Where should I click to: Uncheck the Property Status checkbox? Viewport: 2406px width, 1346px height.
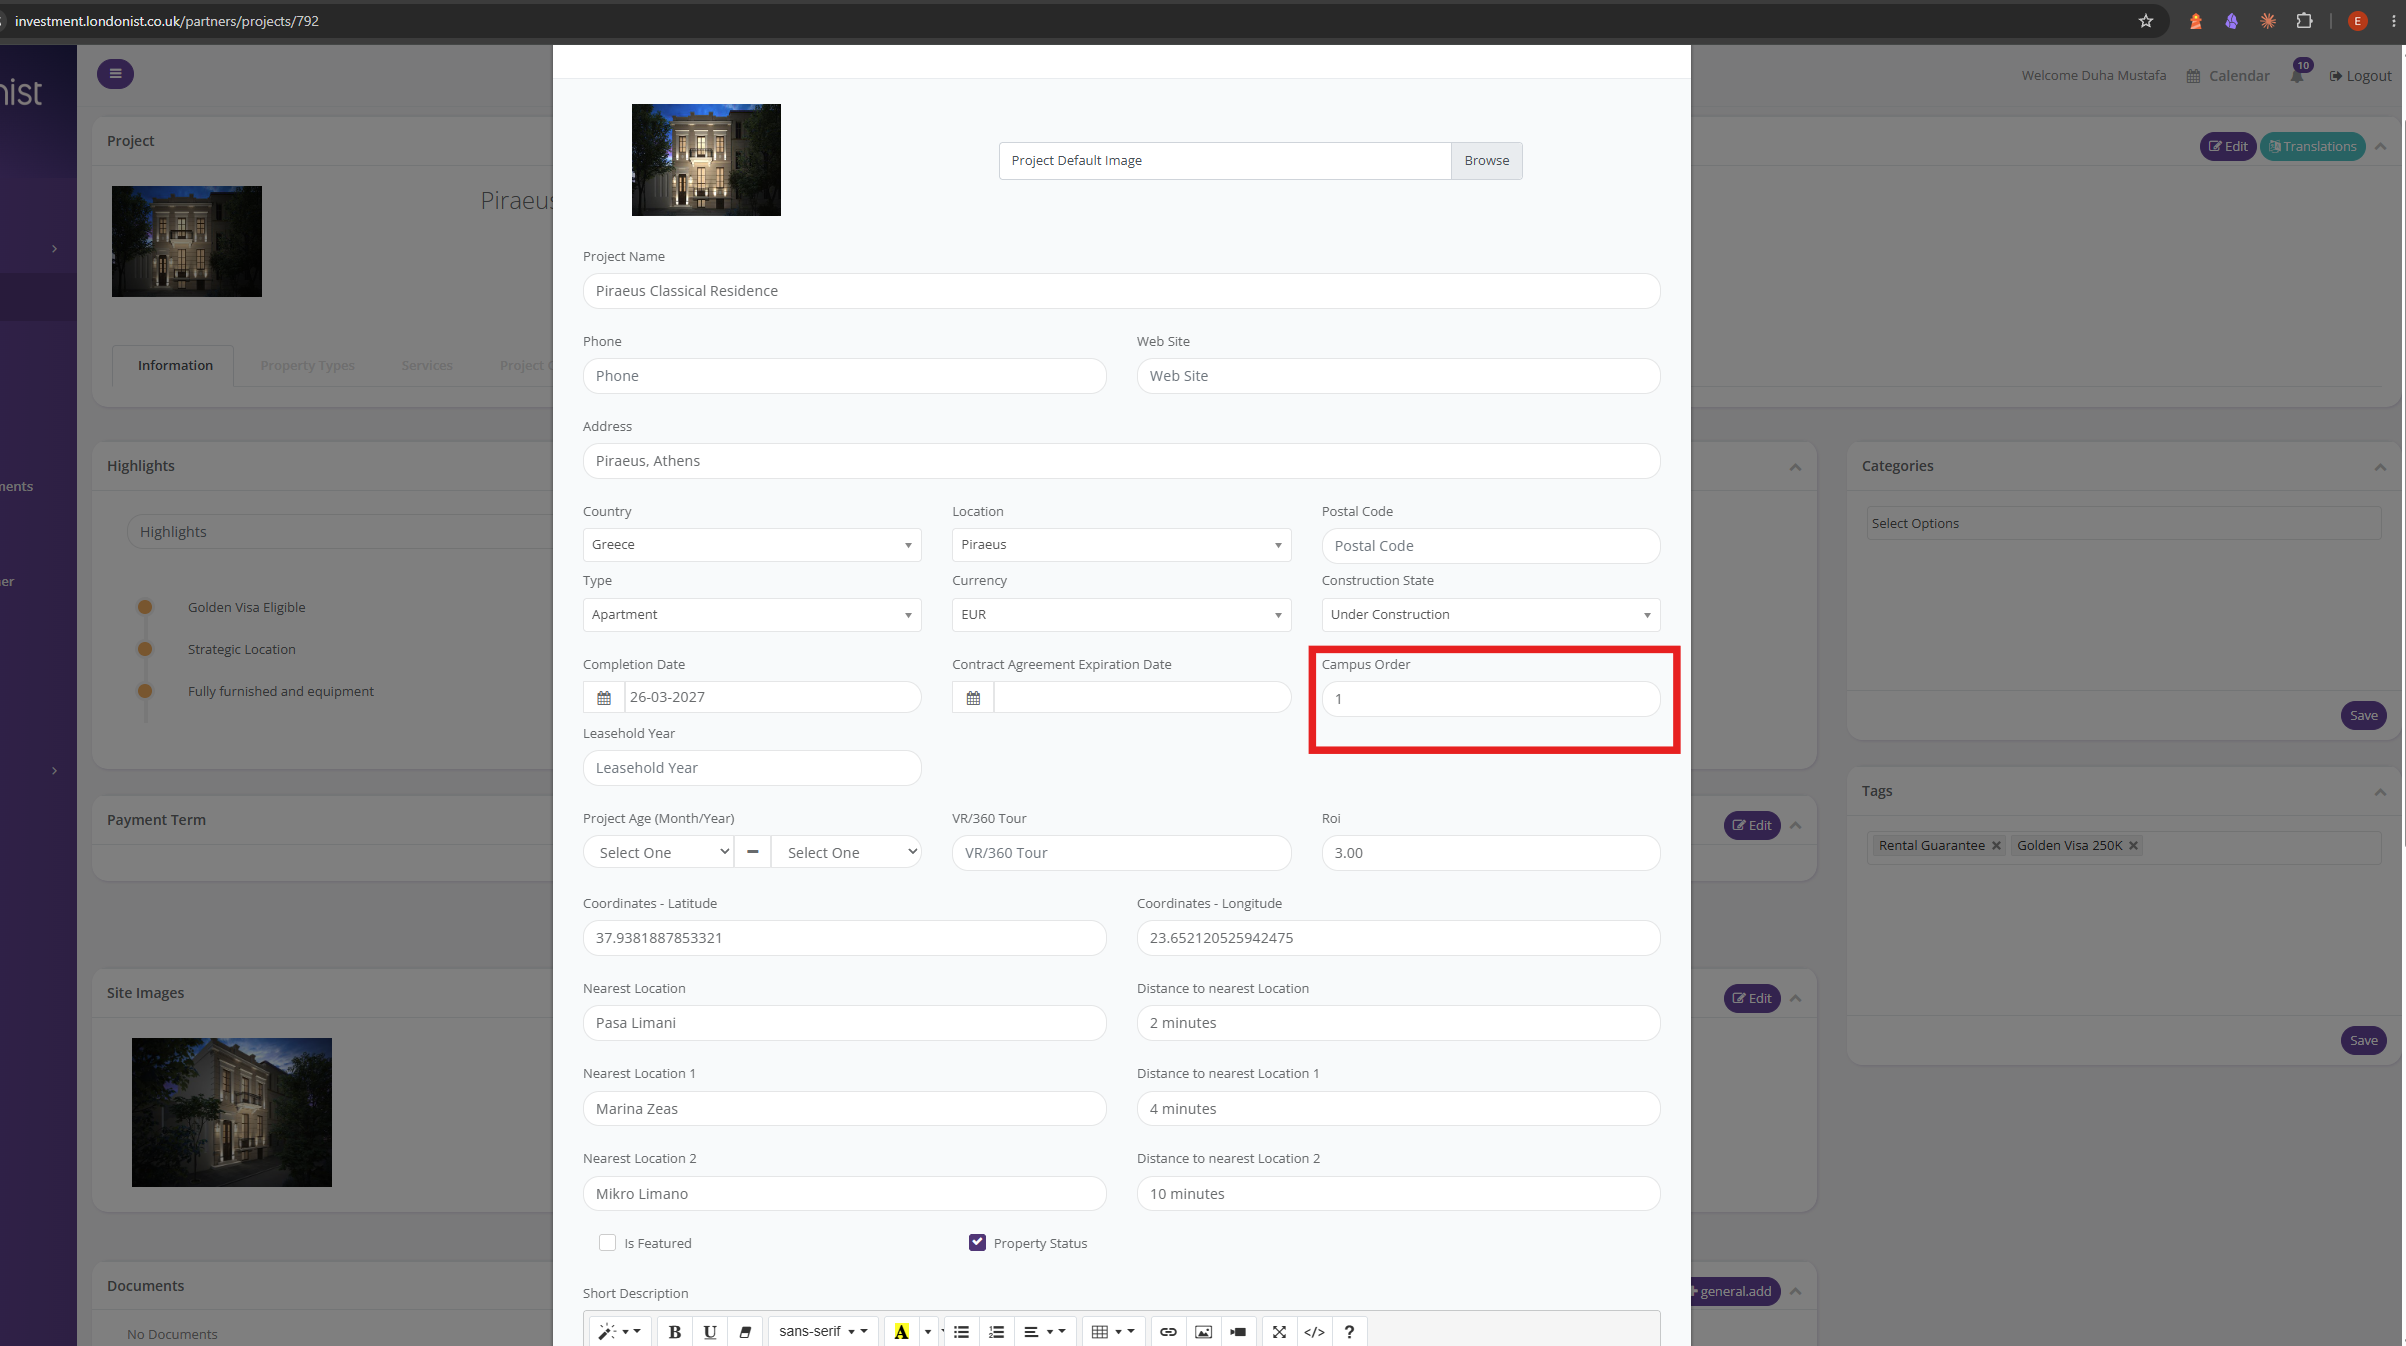[977, 1242]
